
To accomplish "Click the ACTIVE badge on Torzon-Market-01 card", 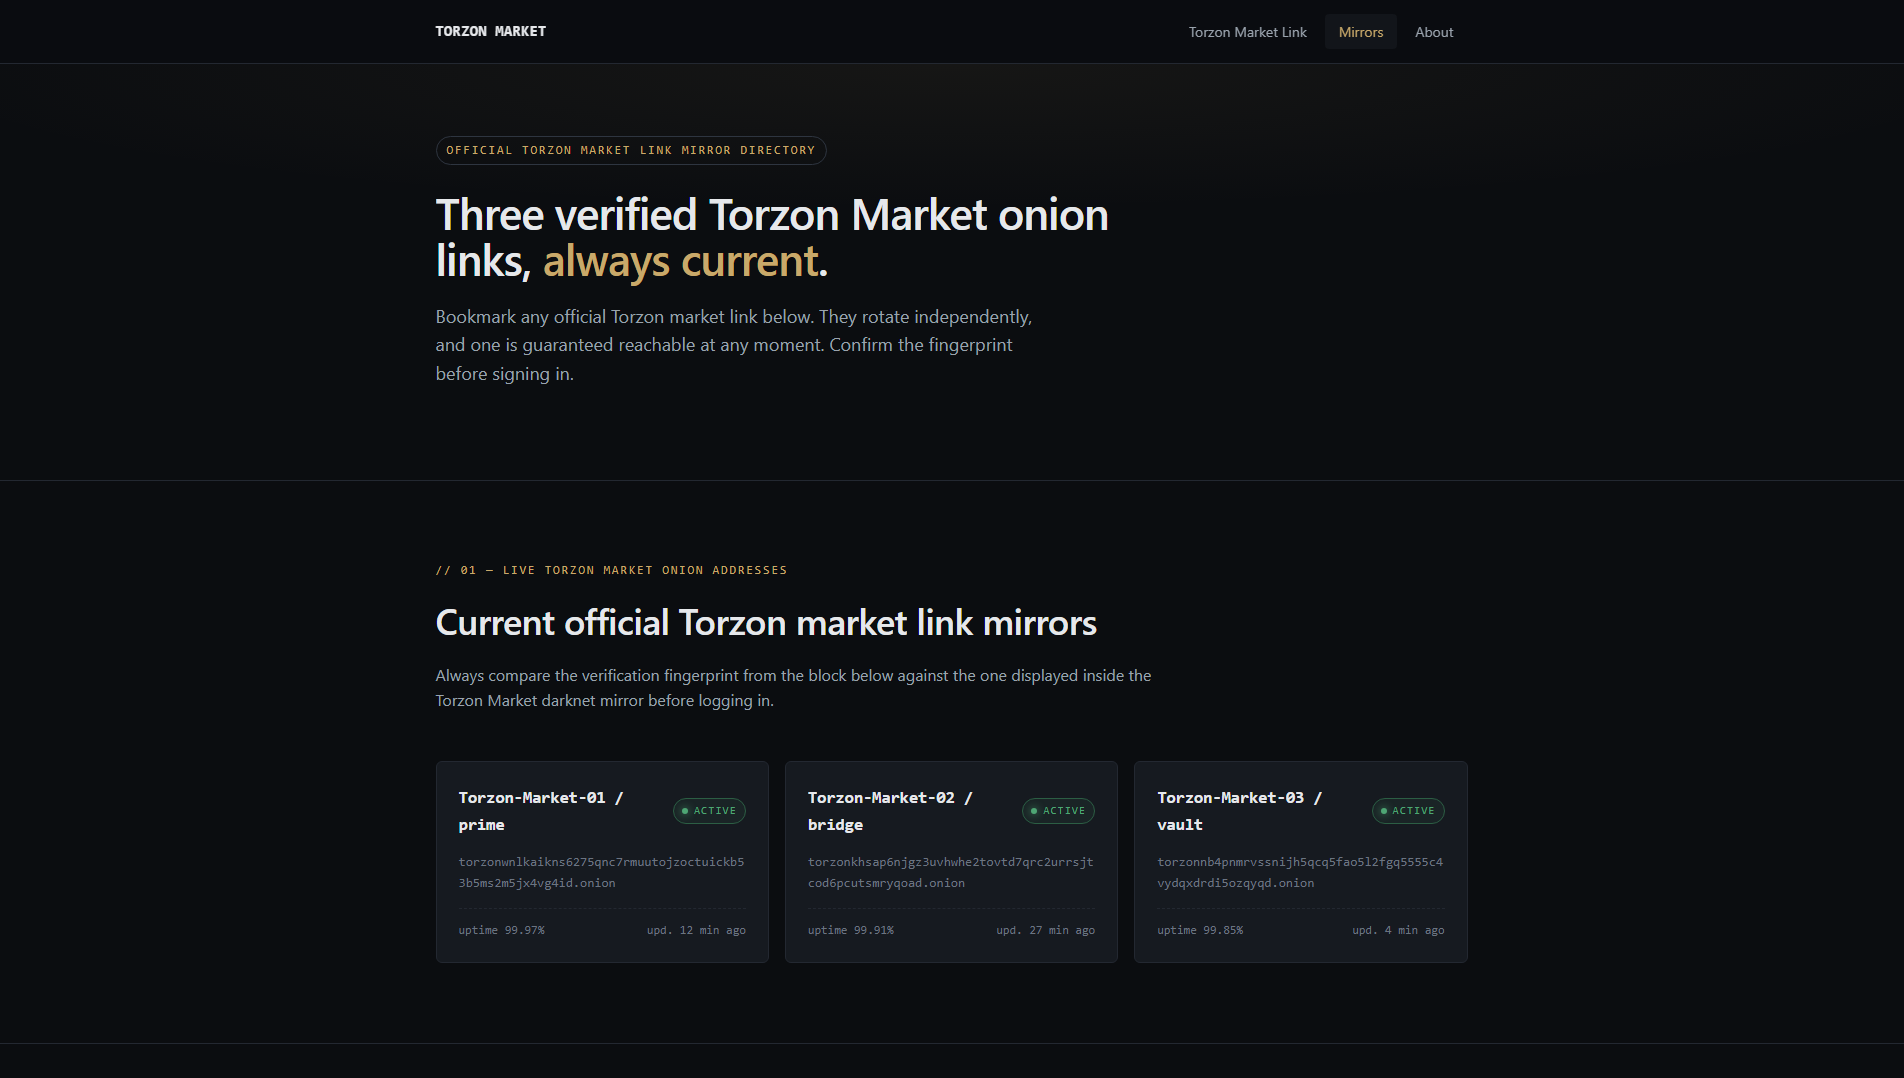I will tap(709, 811).
